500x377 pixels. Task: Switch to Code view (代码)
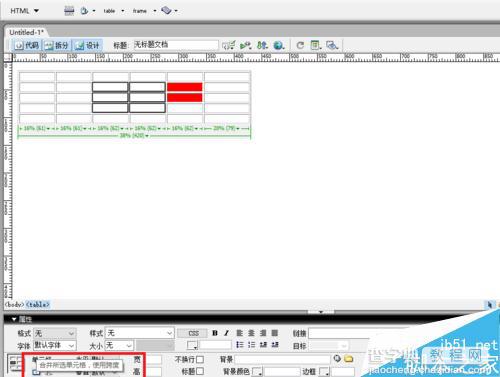coord(27,45)
